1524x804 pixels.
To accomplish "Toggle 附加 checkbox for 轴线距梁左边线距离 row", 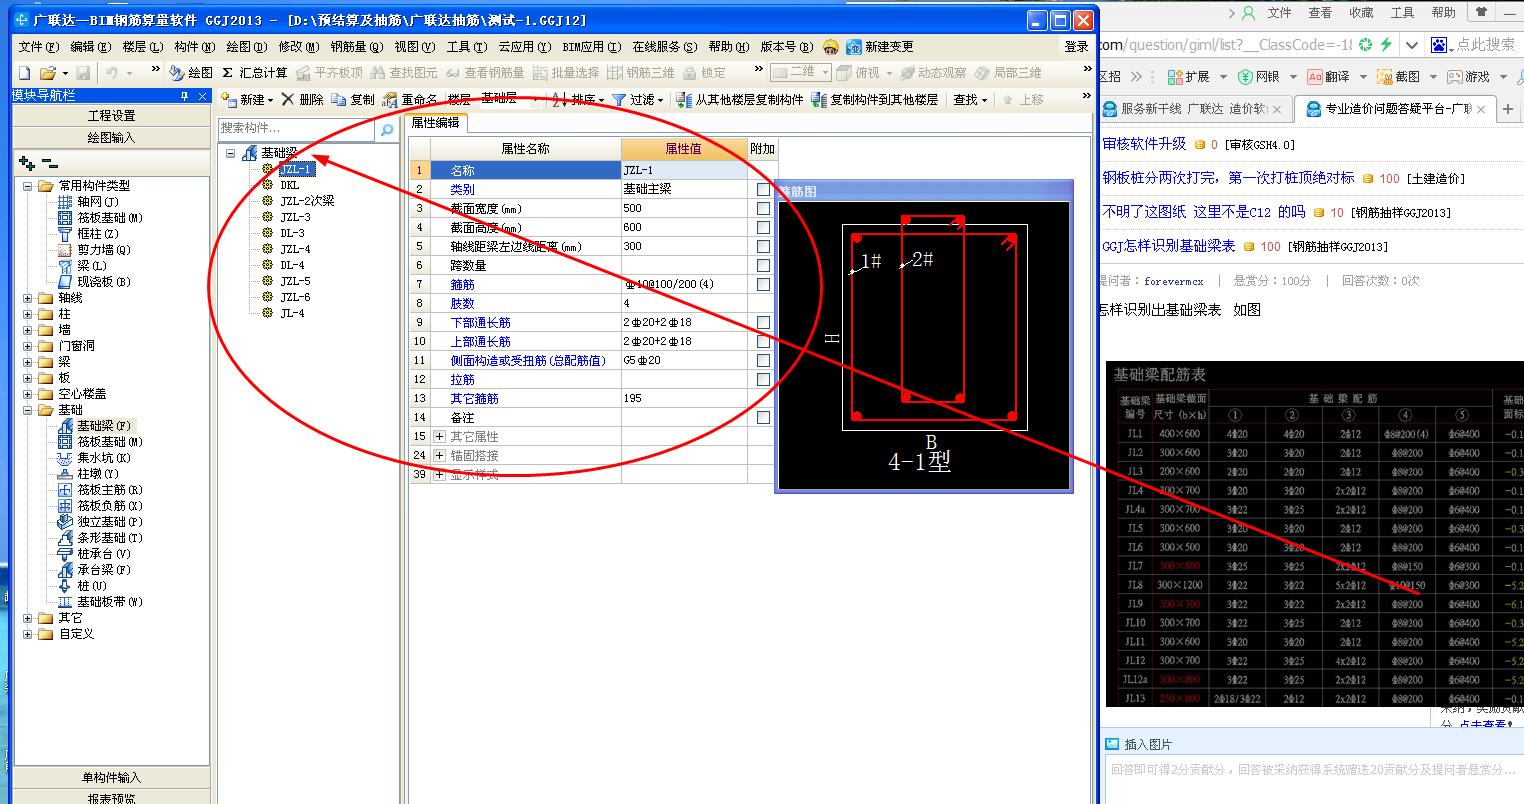I will tap(764, 246).
